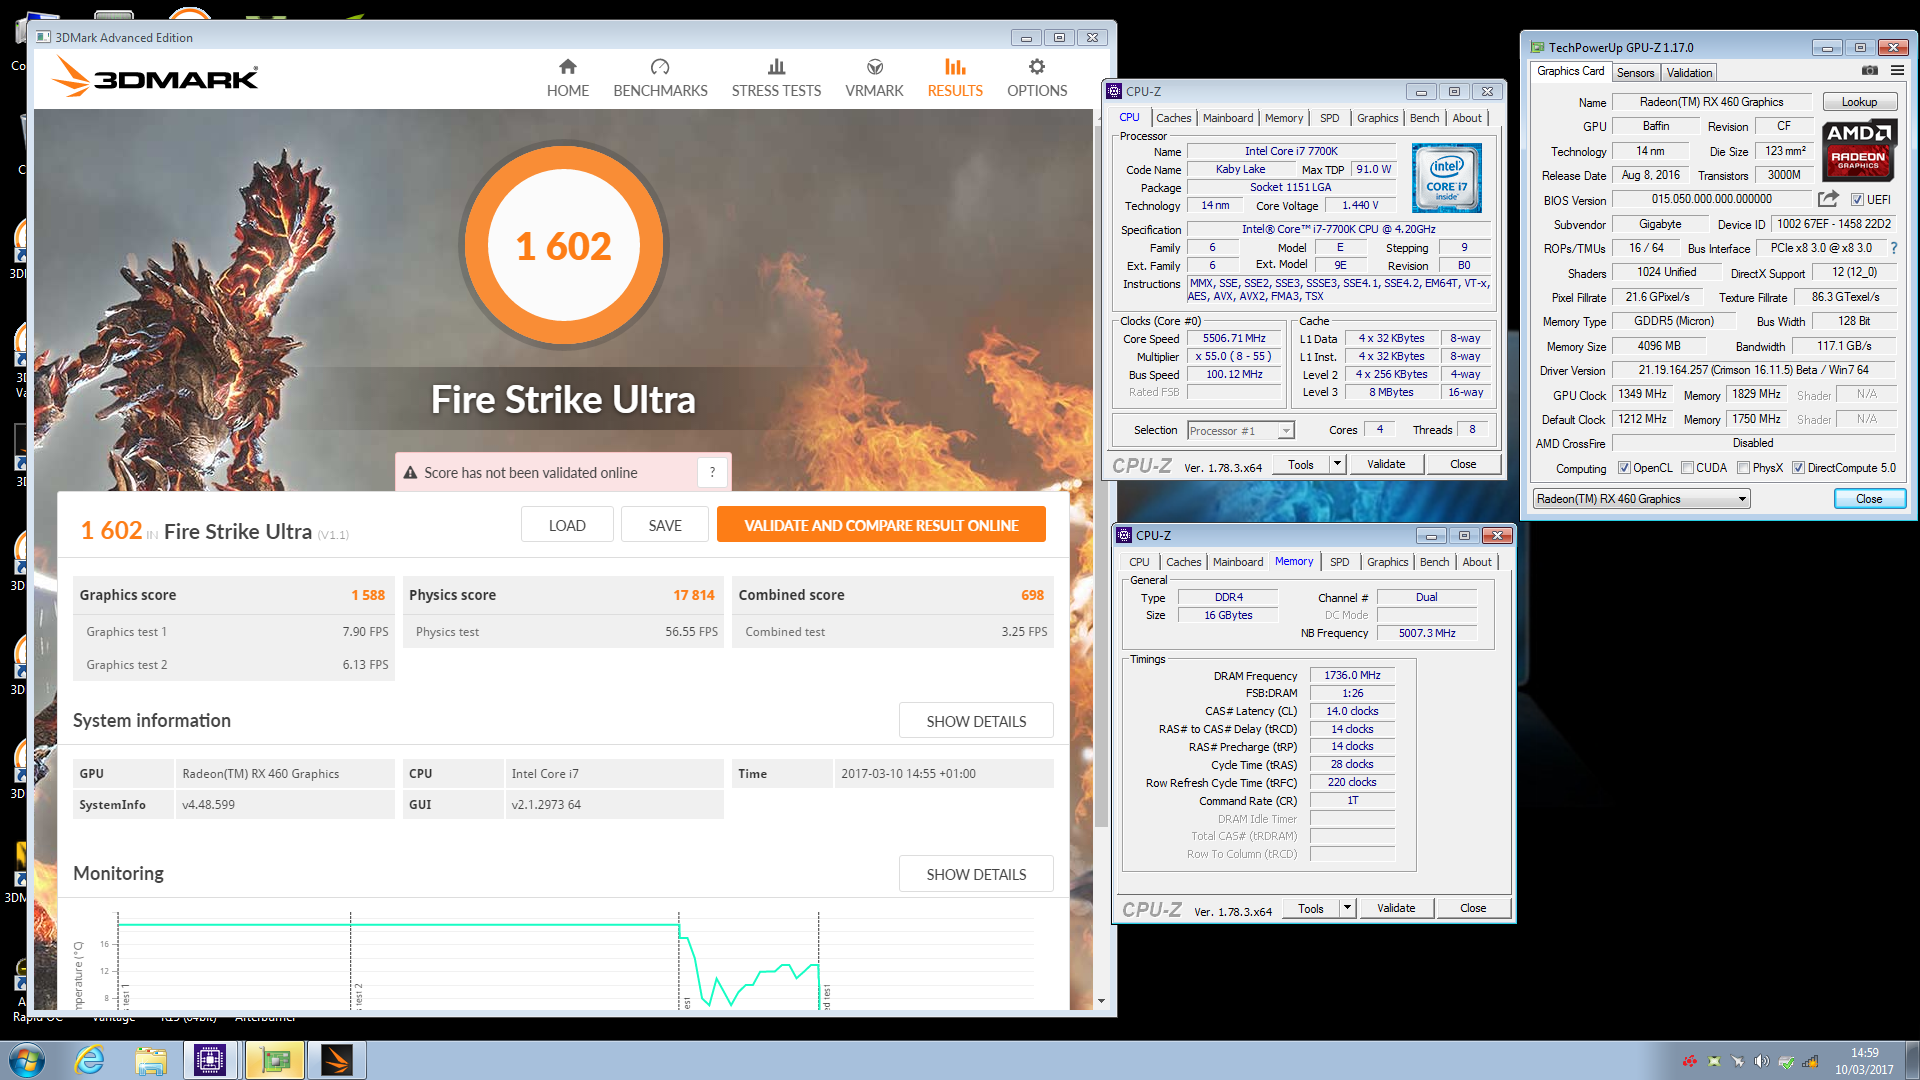The width and height of the screenshot is (1920, 1080).
Task: Click the Bus Interface question mark in GPU-Z
Action: [1894, 248]
